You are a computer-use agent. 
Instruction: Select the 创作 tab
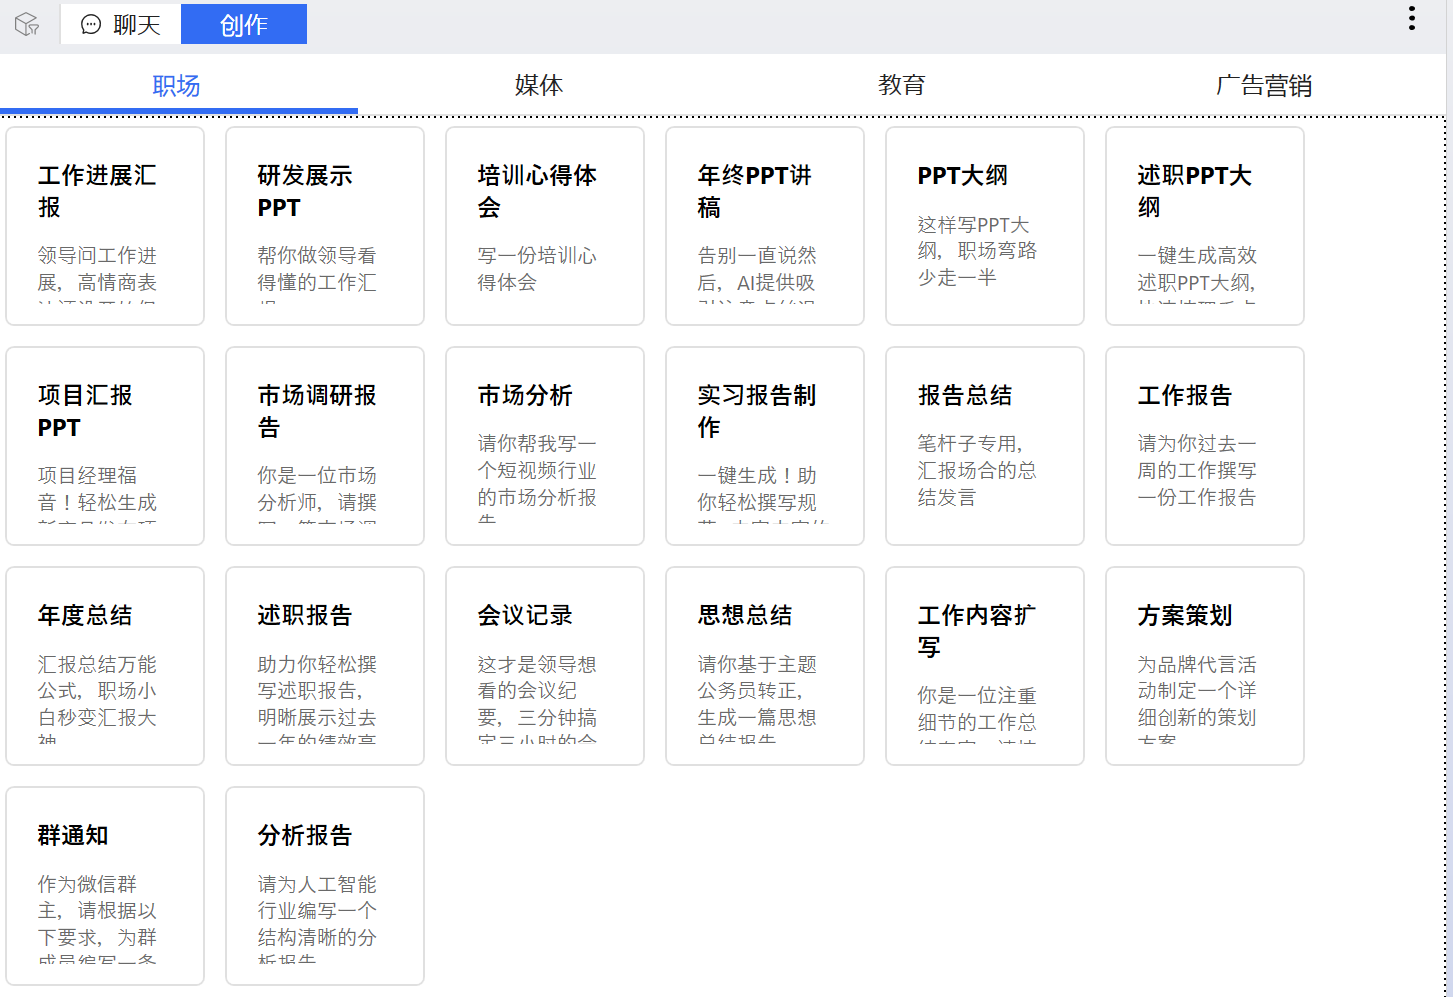pos(244,23)
